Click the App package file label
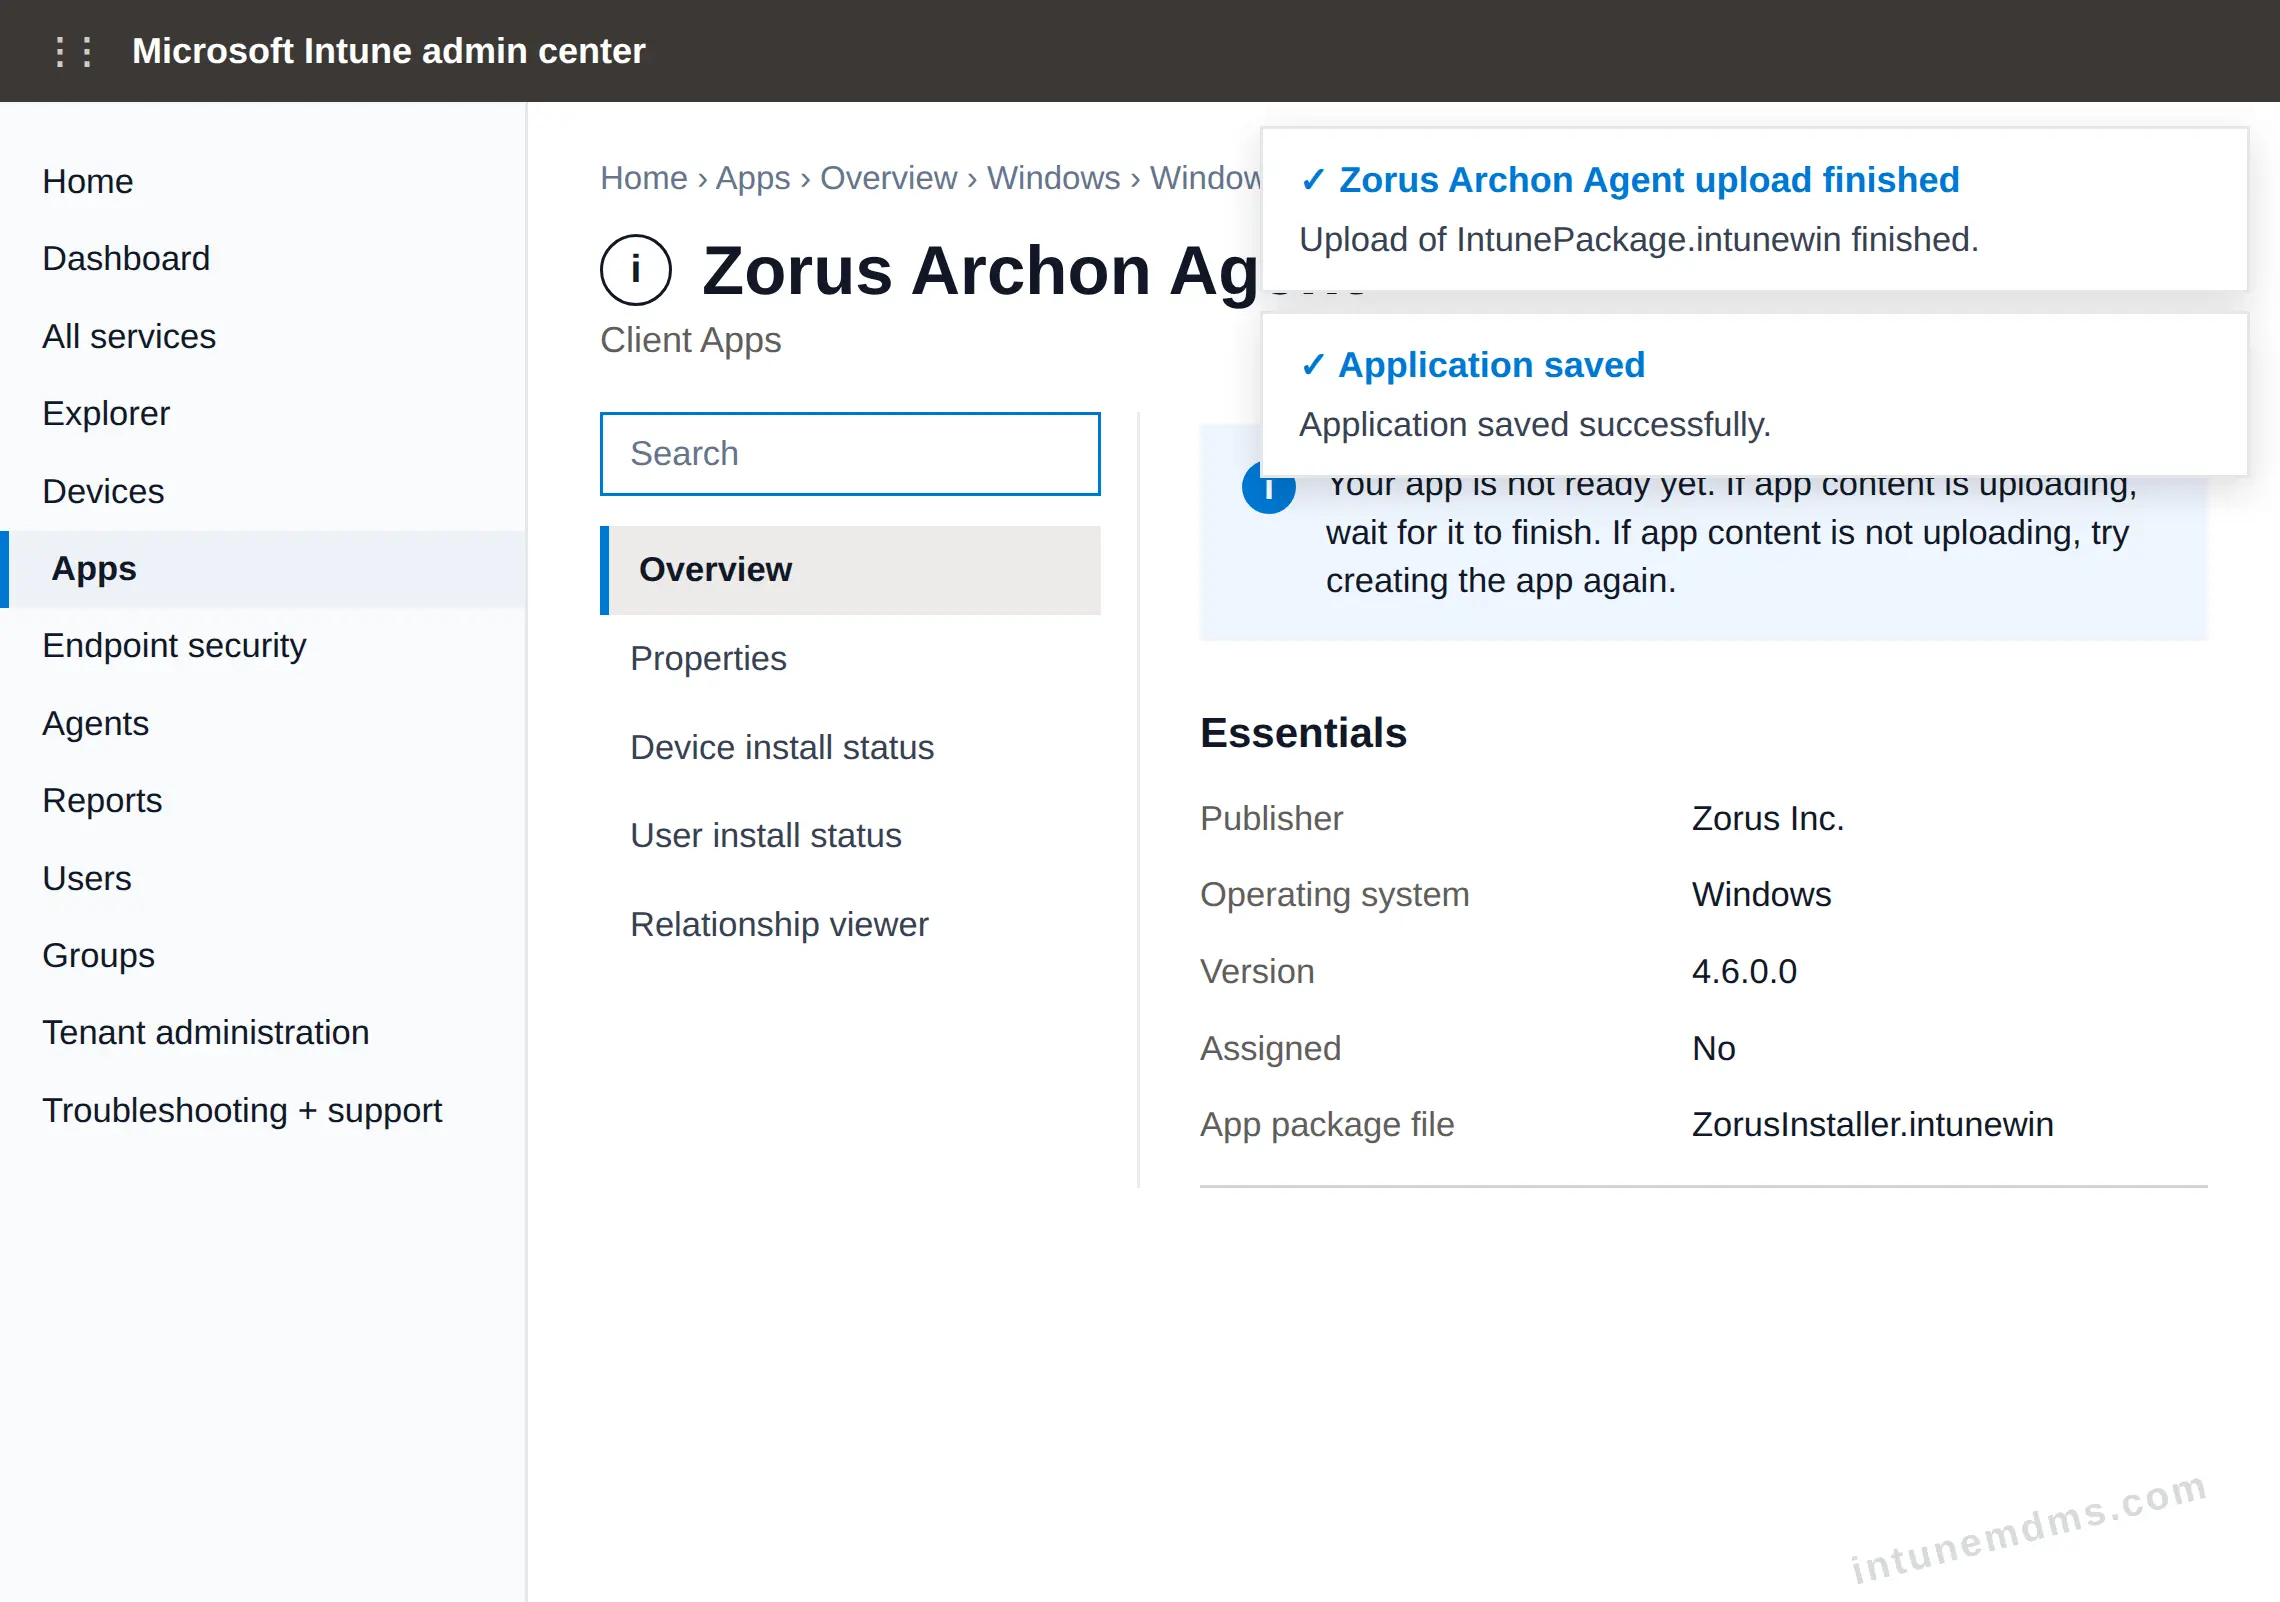Image resolution: width=2280 pixels, height=1602 pixels. point(1327,1124)
